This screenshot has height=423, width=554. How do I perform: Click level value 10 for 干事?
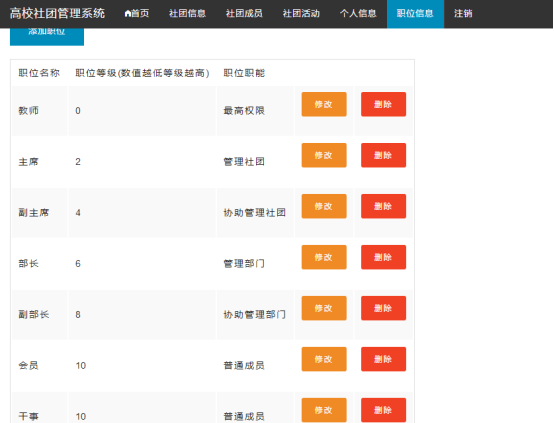[81, 416]
